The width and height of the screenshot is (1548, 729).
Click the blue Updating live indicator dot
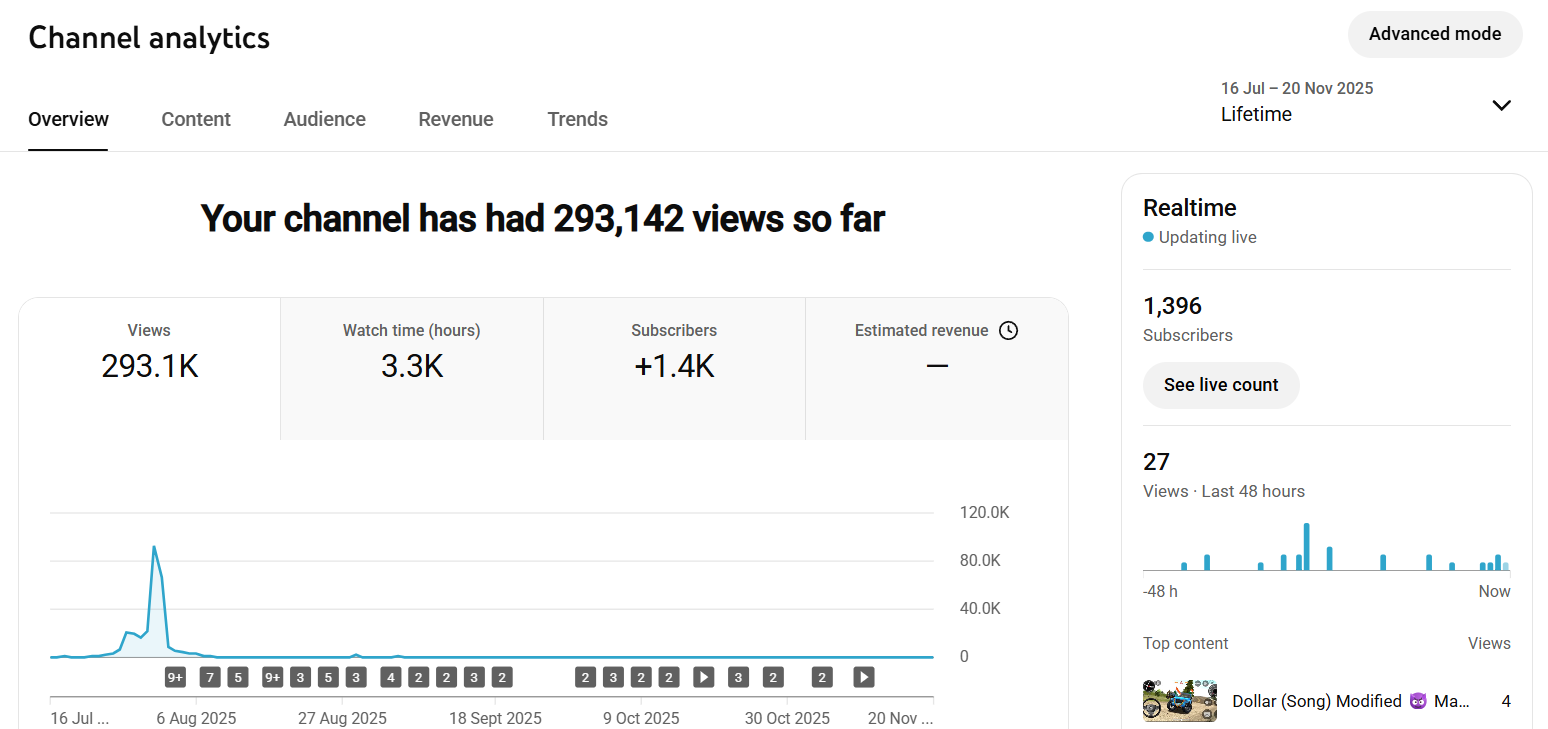coord(1148,238)
